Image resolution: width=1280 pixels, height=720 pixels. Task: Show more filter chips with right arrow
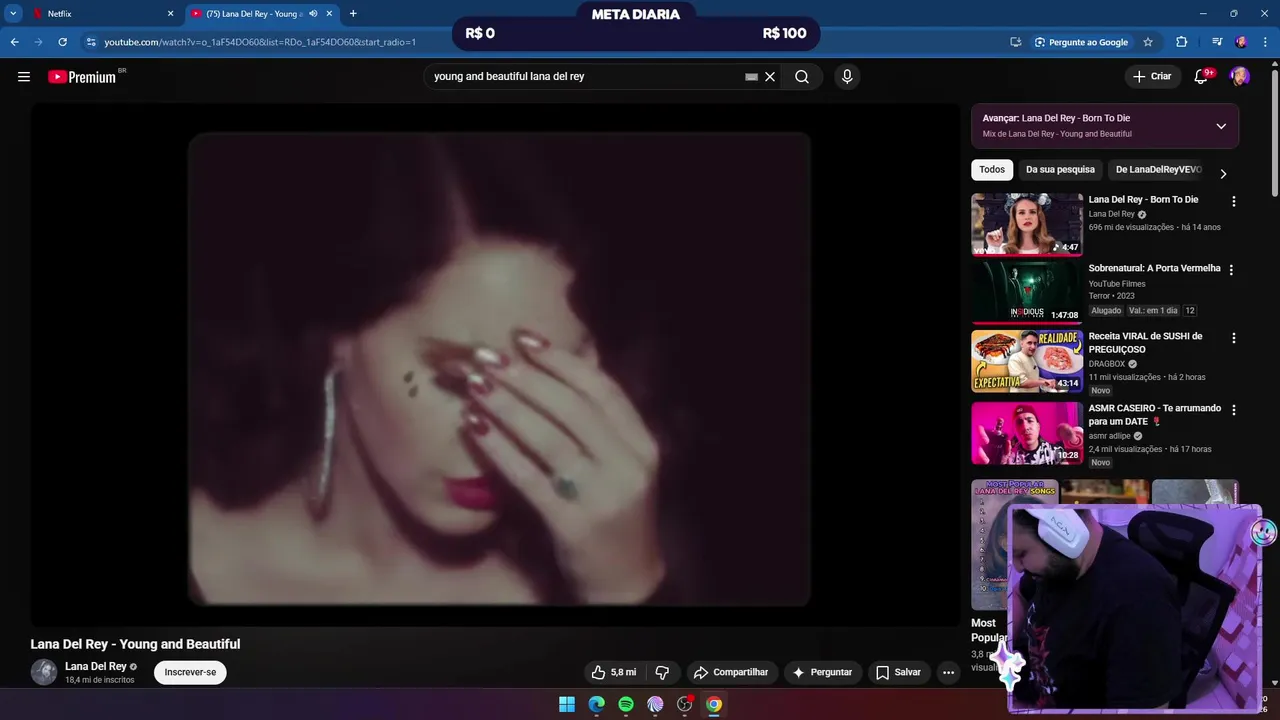1223,173
